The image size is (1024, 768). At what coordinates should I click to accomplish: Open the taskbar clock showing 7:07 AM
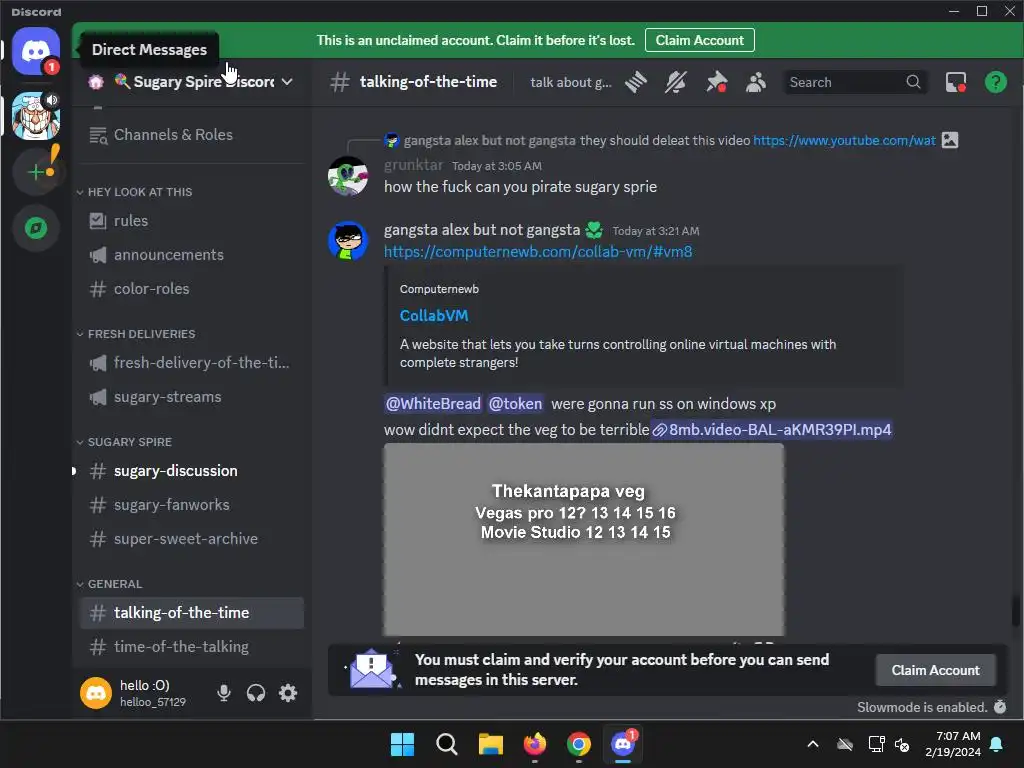(x=953, y=744)
